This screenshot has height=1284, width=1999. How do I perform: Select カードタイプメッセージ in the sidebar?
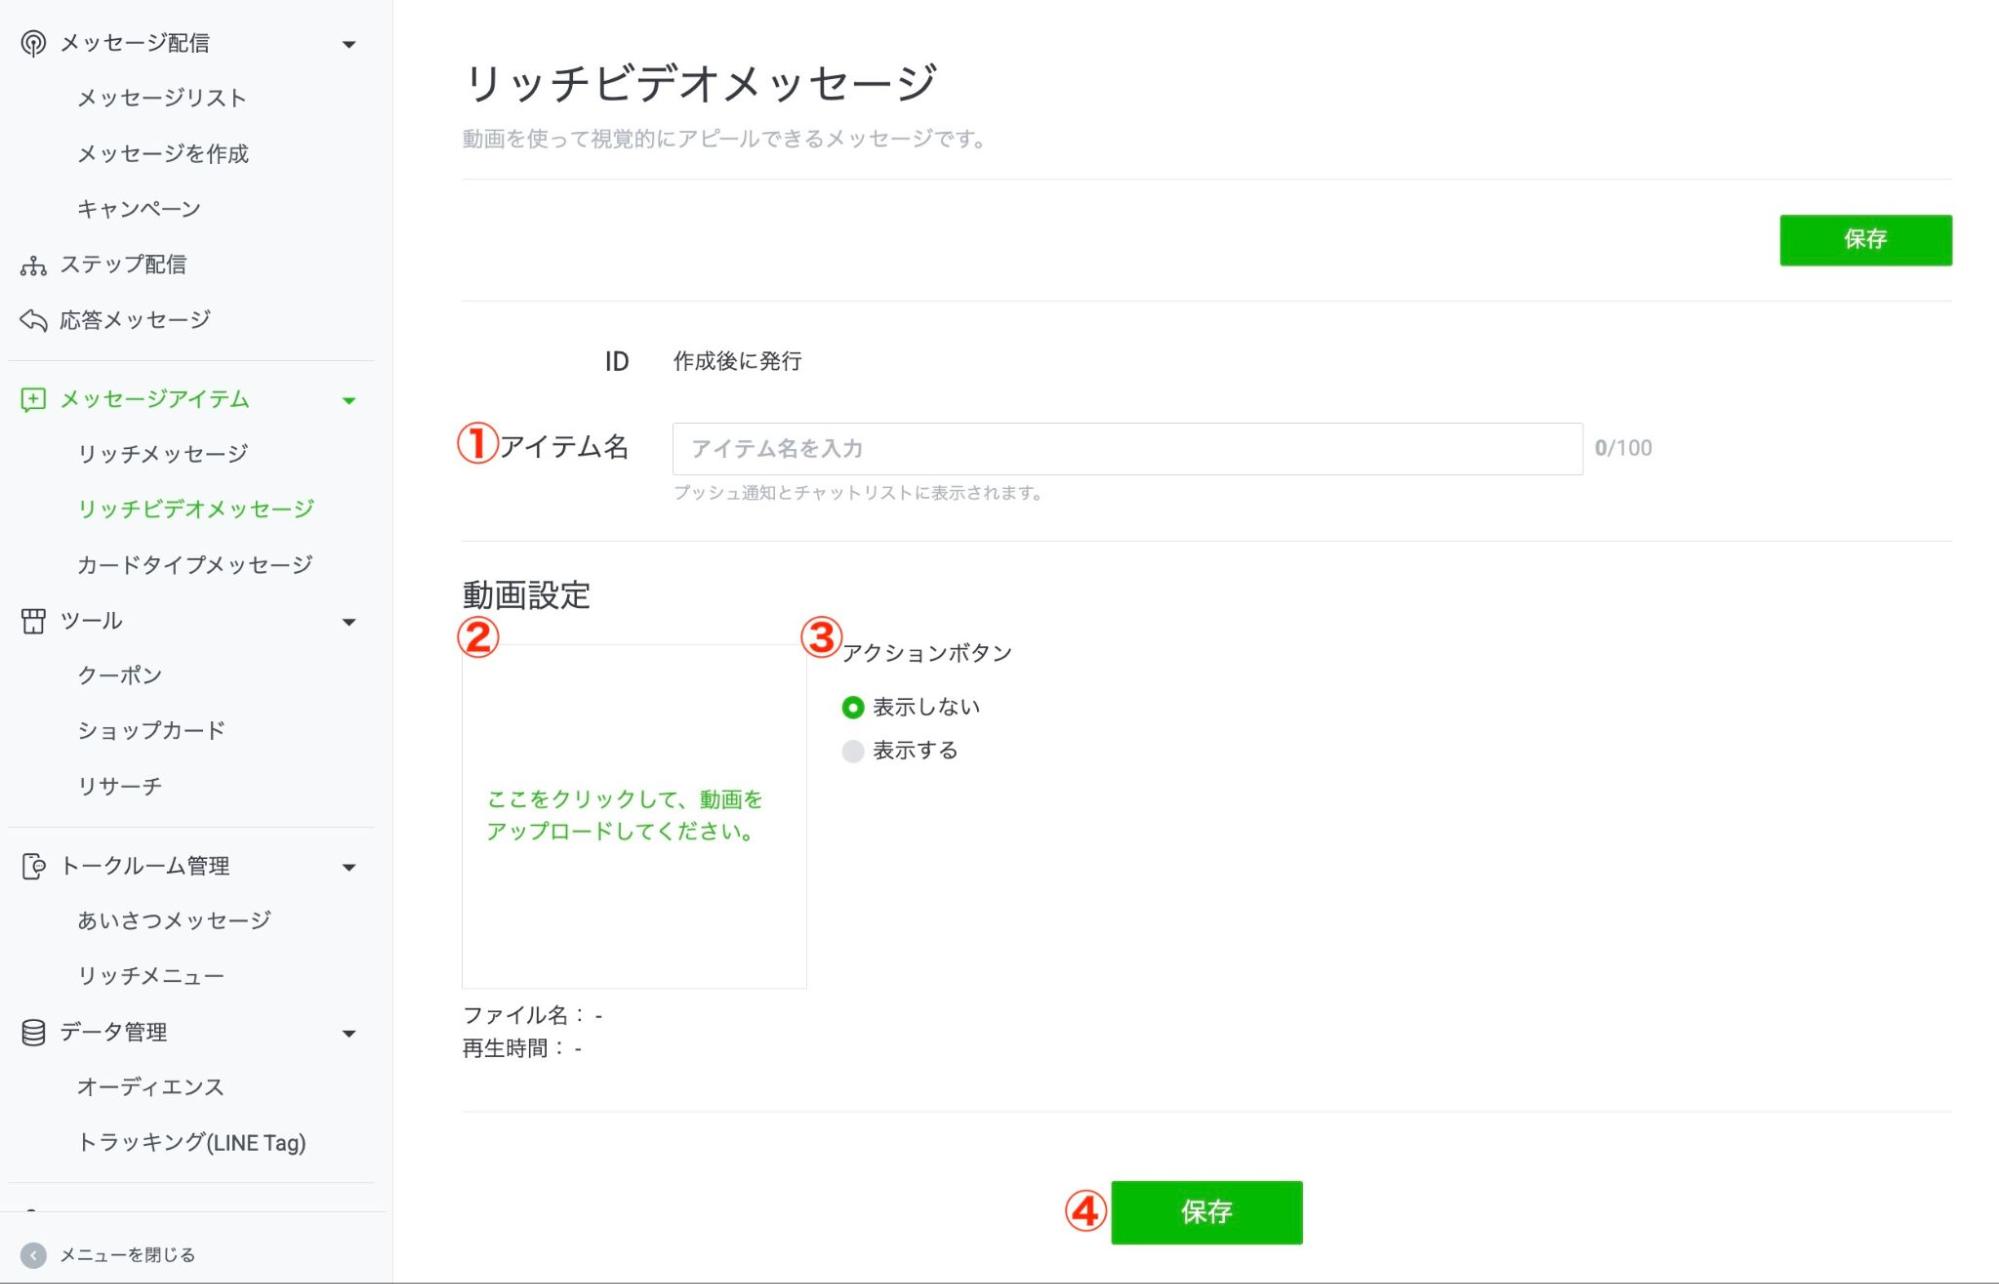194,563
